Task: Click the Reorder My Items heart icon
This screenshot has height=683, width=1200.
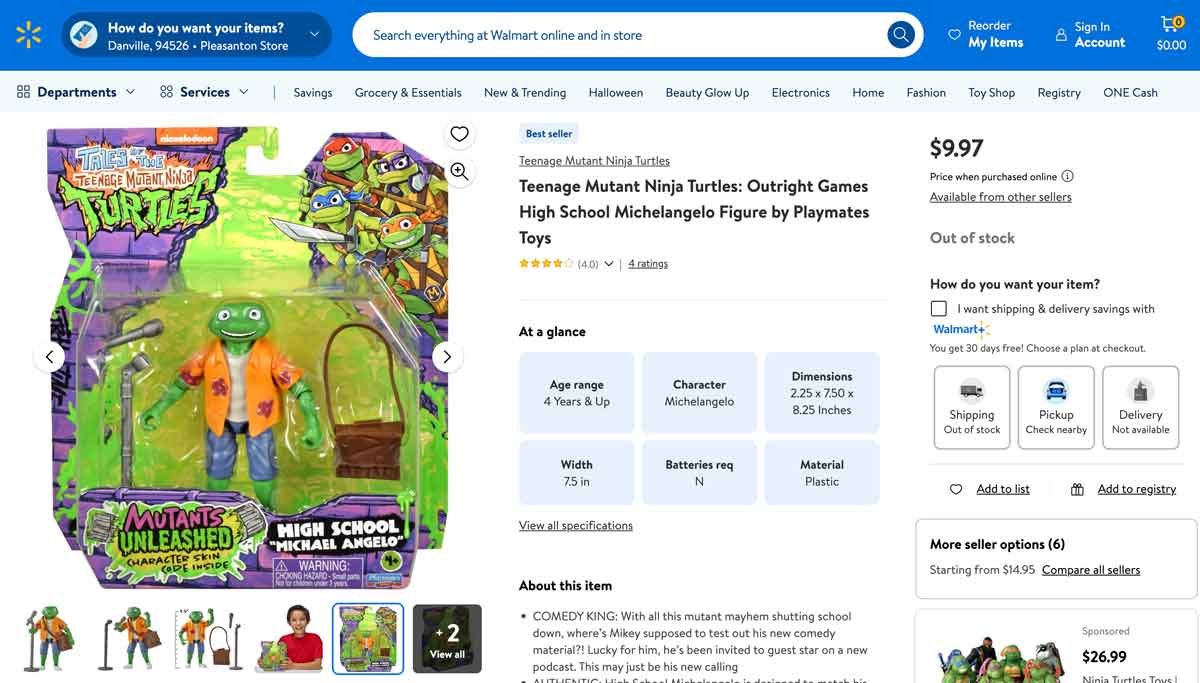Action: coord(953,33)
